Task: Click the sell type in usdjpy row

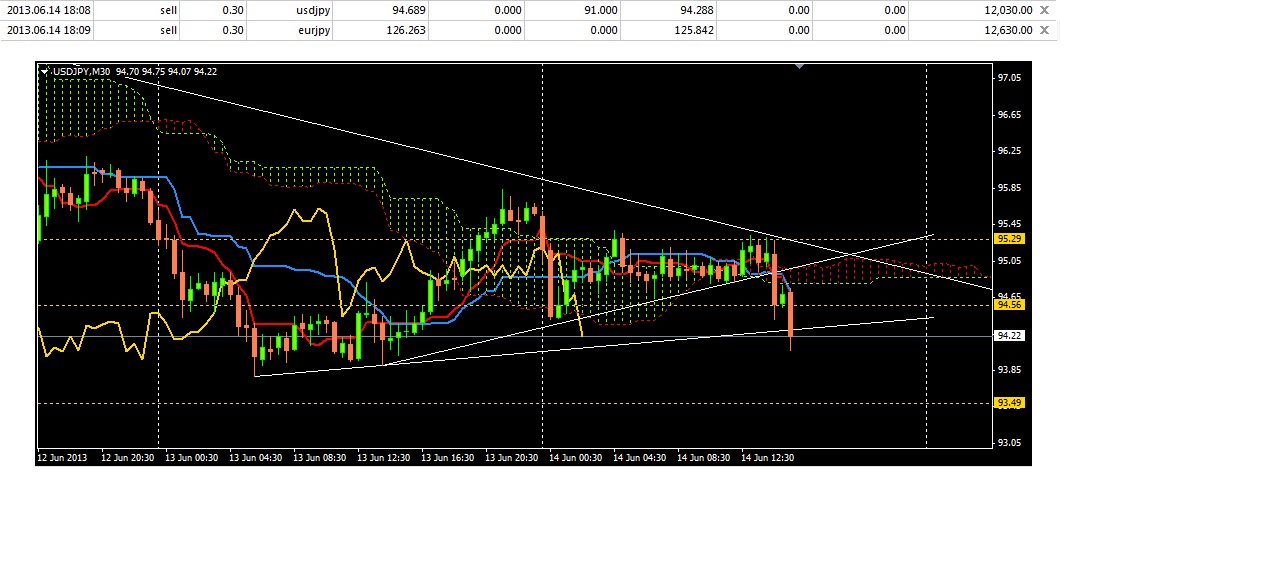Action: (x=168, y=10)
